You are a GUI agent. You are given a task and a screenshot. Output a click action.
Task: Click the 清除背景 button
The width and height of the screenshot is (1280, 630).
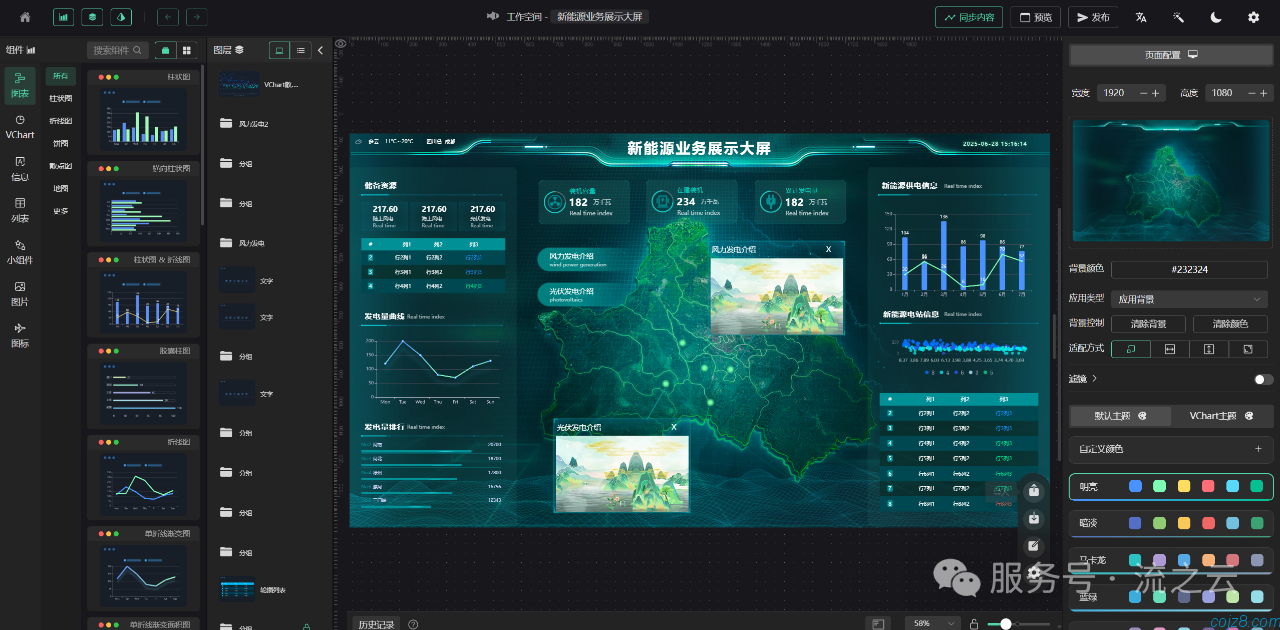pyautogui.click(x=1147, y=324)
